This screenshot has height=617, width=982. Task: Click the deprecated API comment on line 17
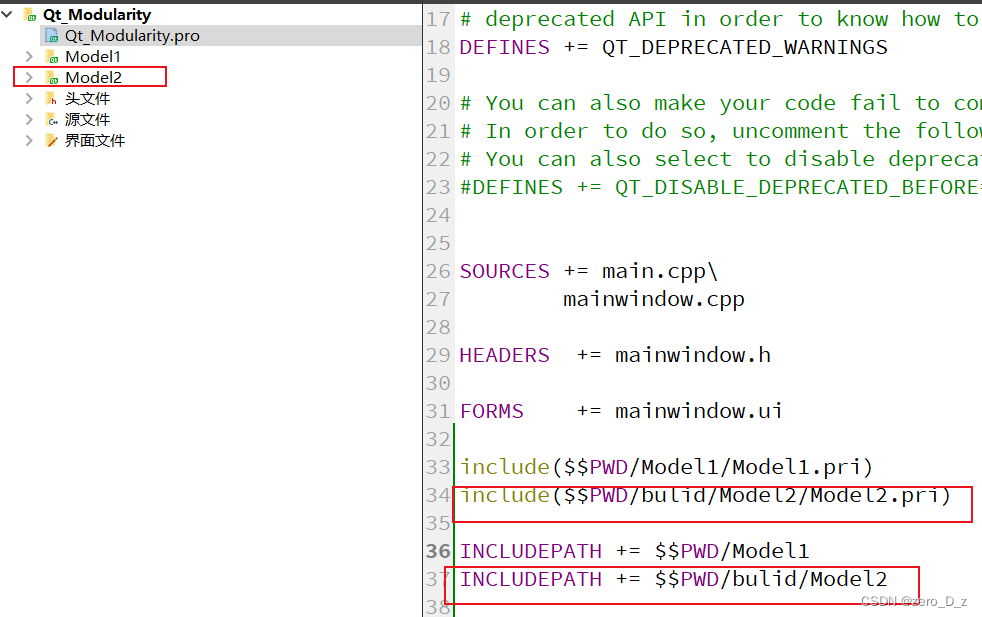click(x=720, y=19)
